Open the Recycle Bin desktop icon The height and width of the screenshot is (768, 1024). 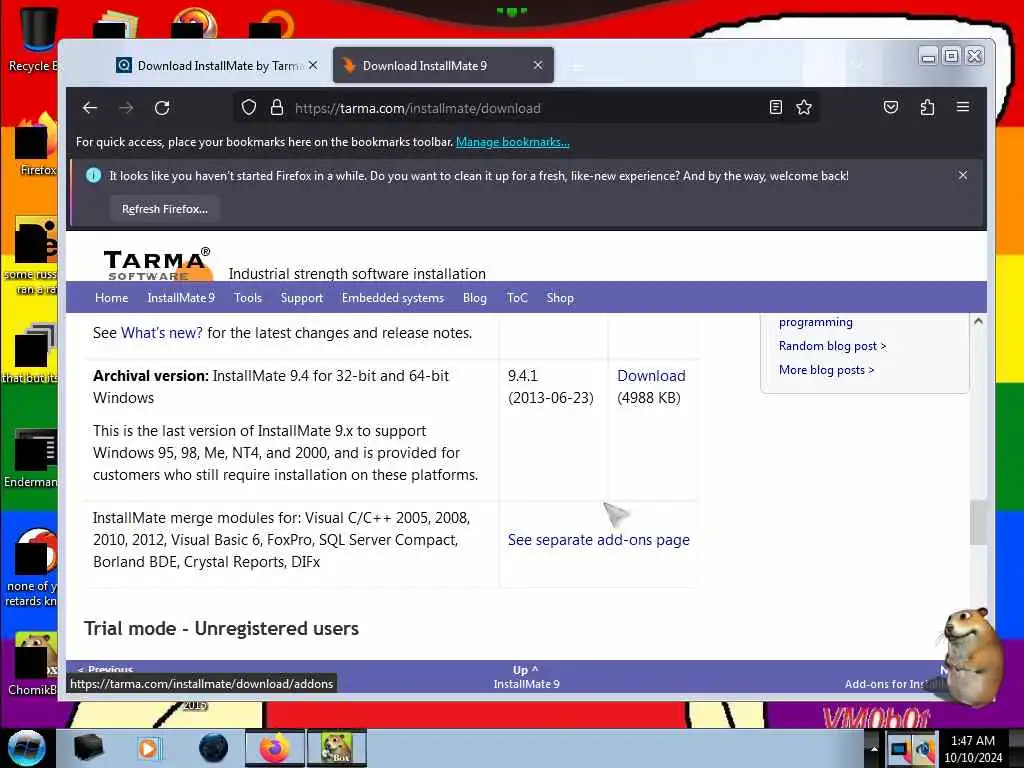pos(34,39)
